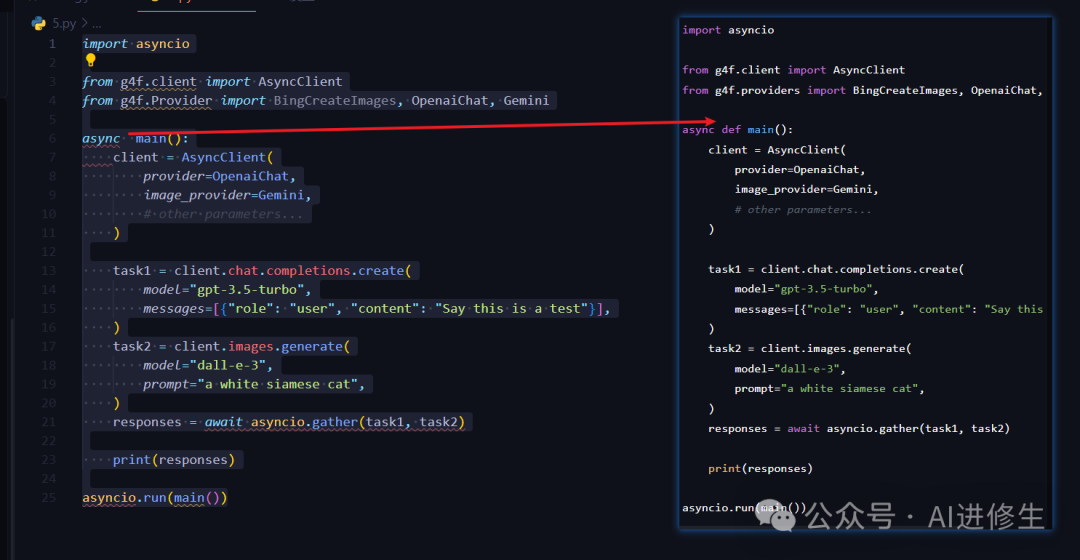1080x560 pixels.
Task: Click the yellow lightbulb code action icon
Action: [x=90, y=61]
